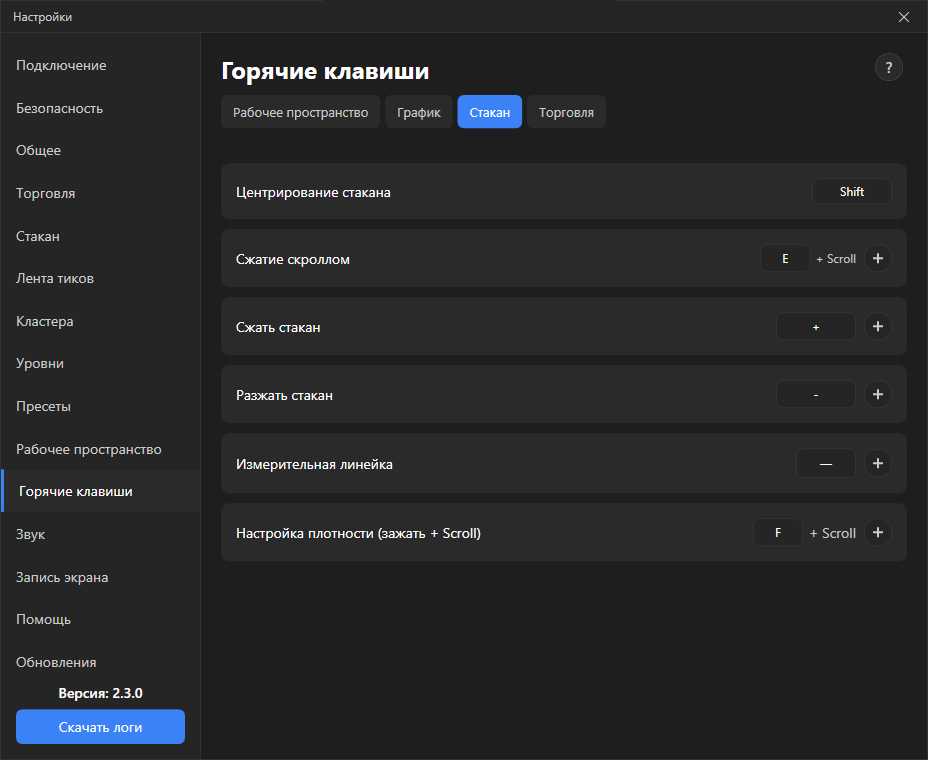Open the help question mark icon

pos(888,67)
